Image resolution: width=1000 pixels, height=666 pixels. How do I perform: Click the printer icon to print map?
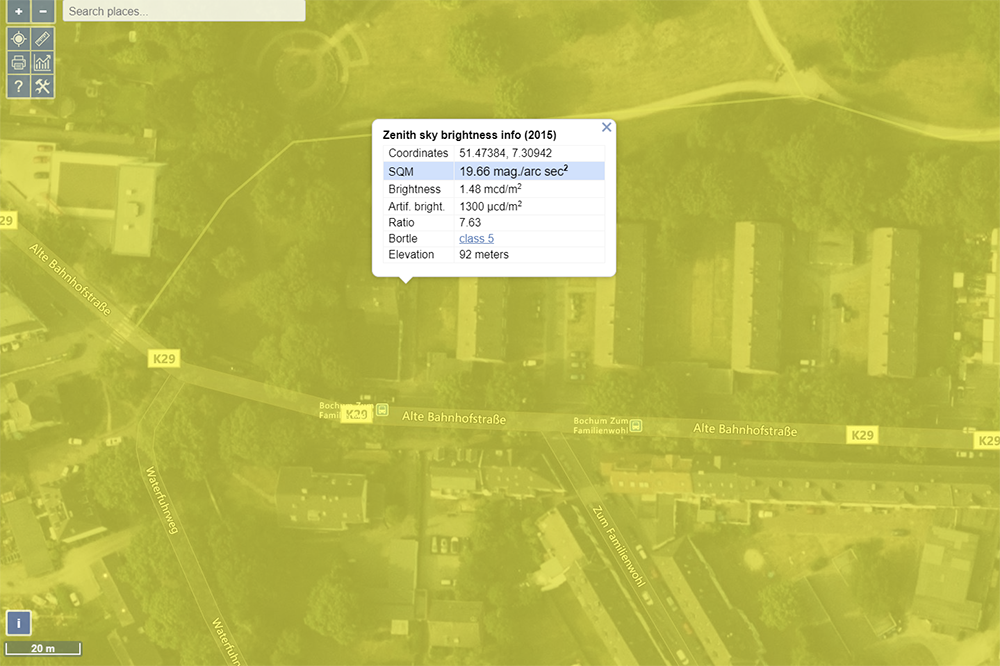18,63
